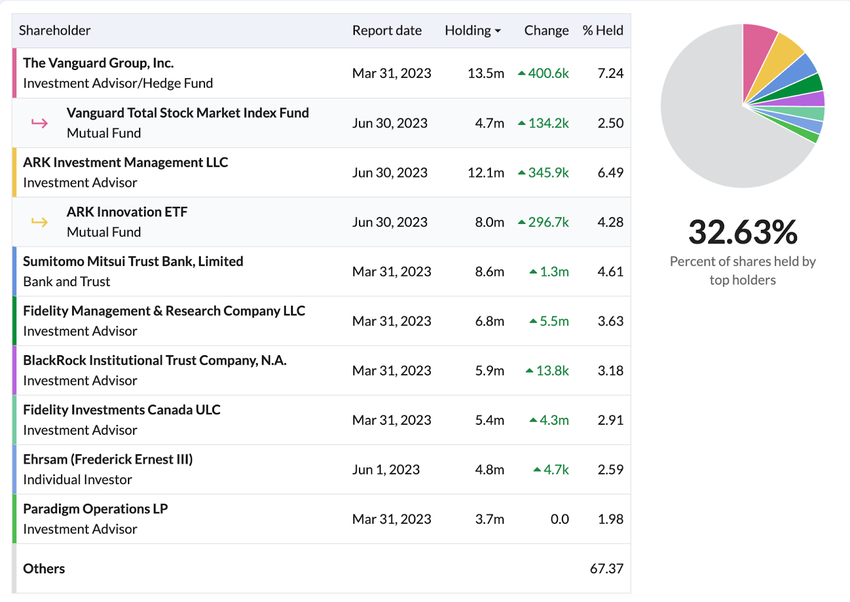Click the yellow sub-fund arrow beside ARK Innovation ETF
The image size is (850, 602).
click(40, 222)
